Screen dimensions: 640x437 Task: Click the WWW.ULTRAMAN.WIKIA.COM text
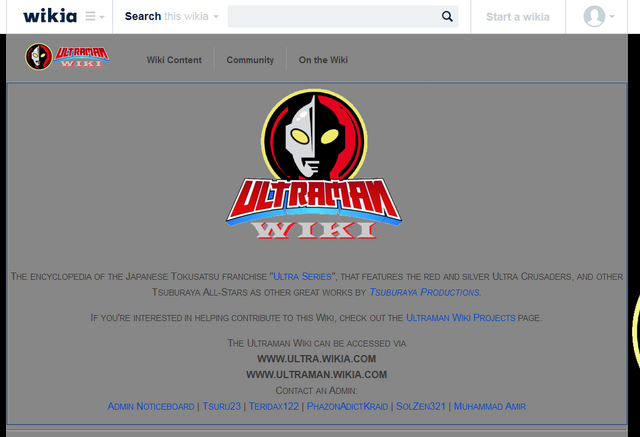click(316, 375)
